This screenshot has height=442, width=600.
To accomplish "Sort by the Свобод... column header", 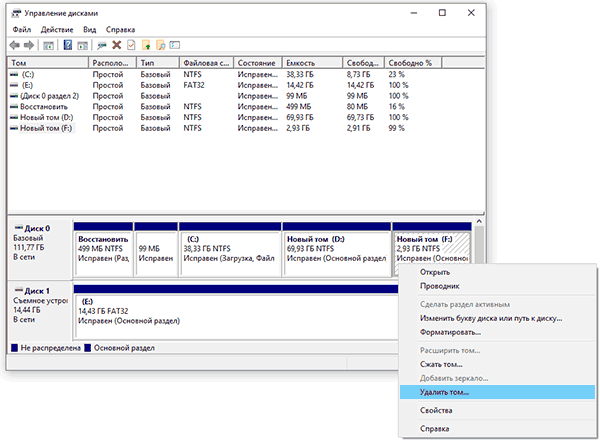I will click(x=364, y=63).
